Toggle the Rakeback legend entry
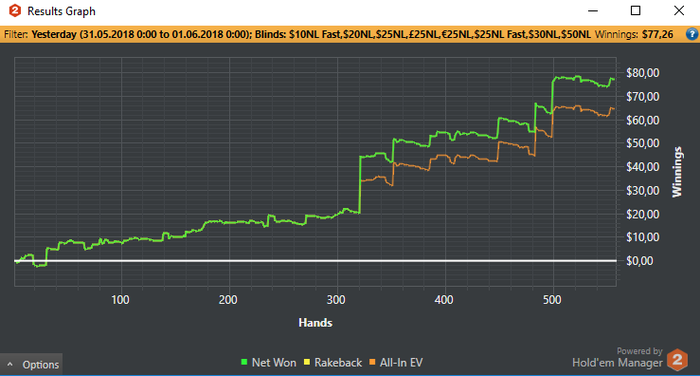This screenshot has width=700, height=376. [333, 363]
